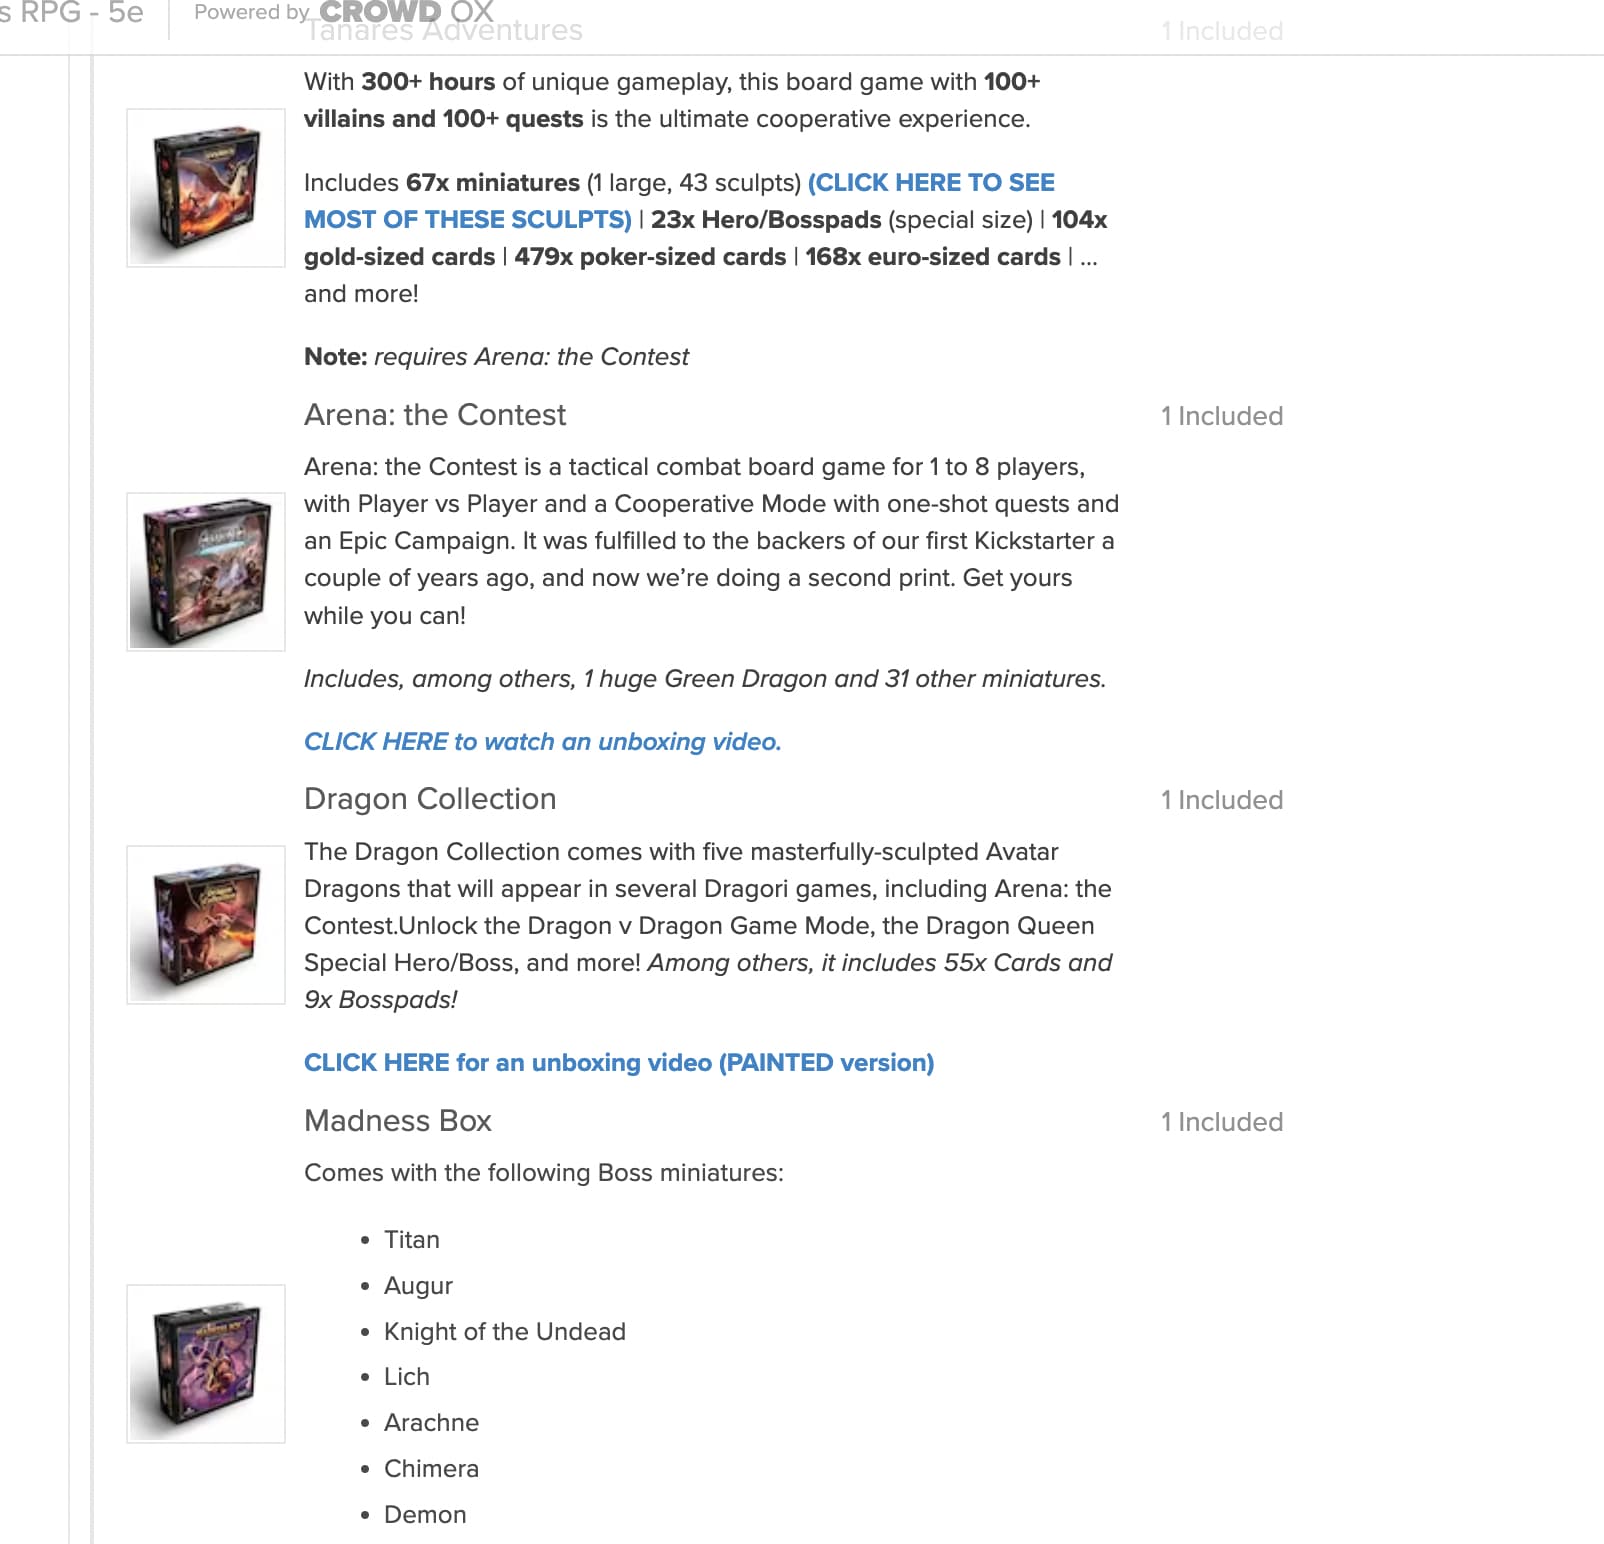Click the 'Lich' boss list entry
This screenshot has height=1544, width=1604.
point(407,1377)
